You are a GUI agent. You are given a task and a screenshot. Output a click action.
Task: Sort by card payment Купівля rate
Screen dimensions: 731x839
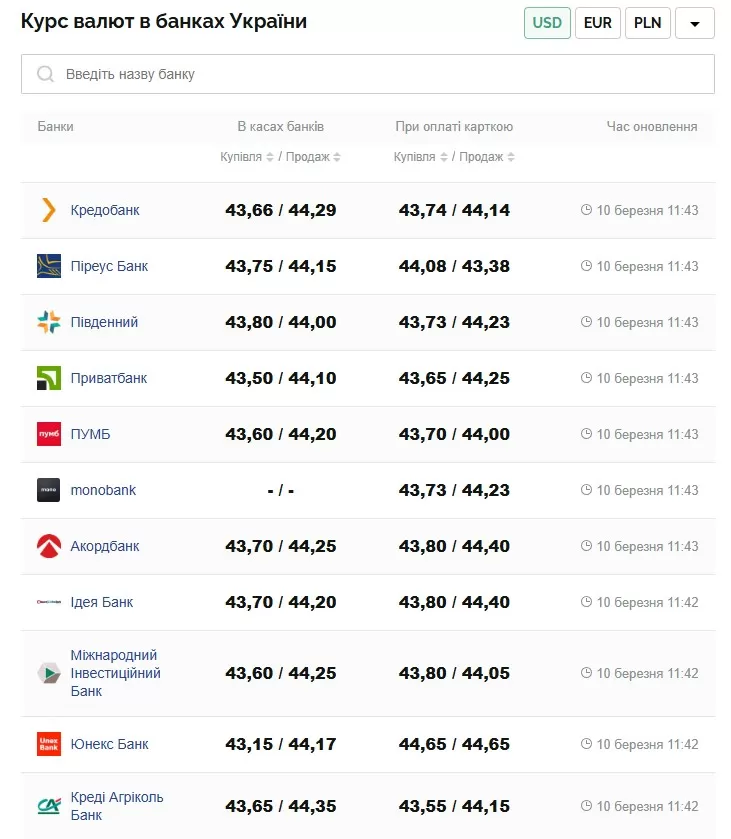[x=418, y=157]
